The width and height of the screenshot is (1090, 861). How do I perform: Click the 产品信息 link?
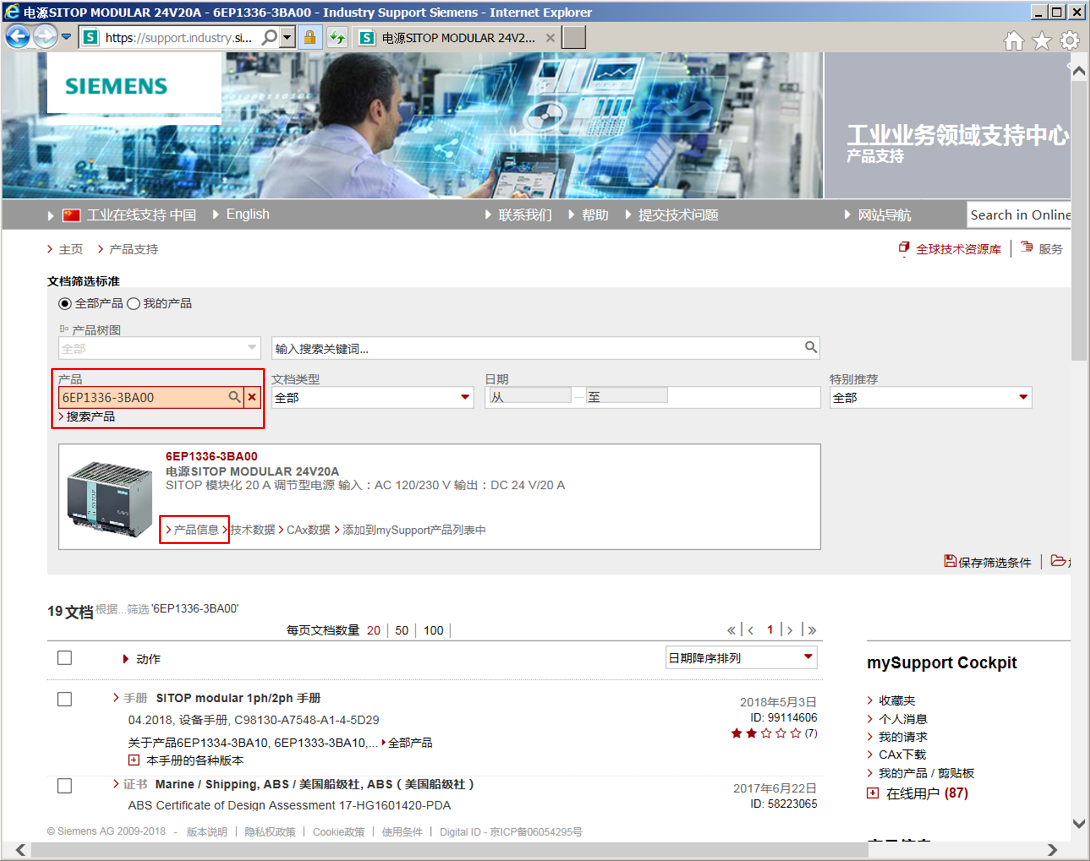[x=196, y=530]
